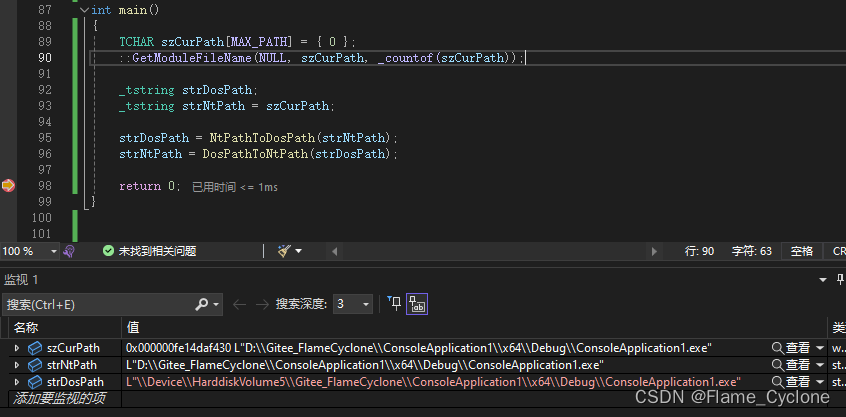The width and height of the screenshot is (846, 417).
Task: Click the 监视 1 panel title
Action: tap(22, 279)
